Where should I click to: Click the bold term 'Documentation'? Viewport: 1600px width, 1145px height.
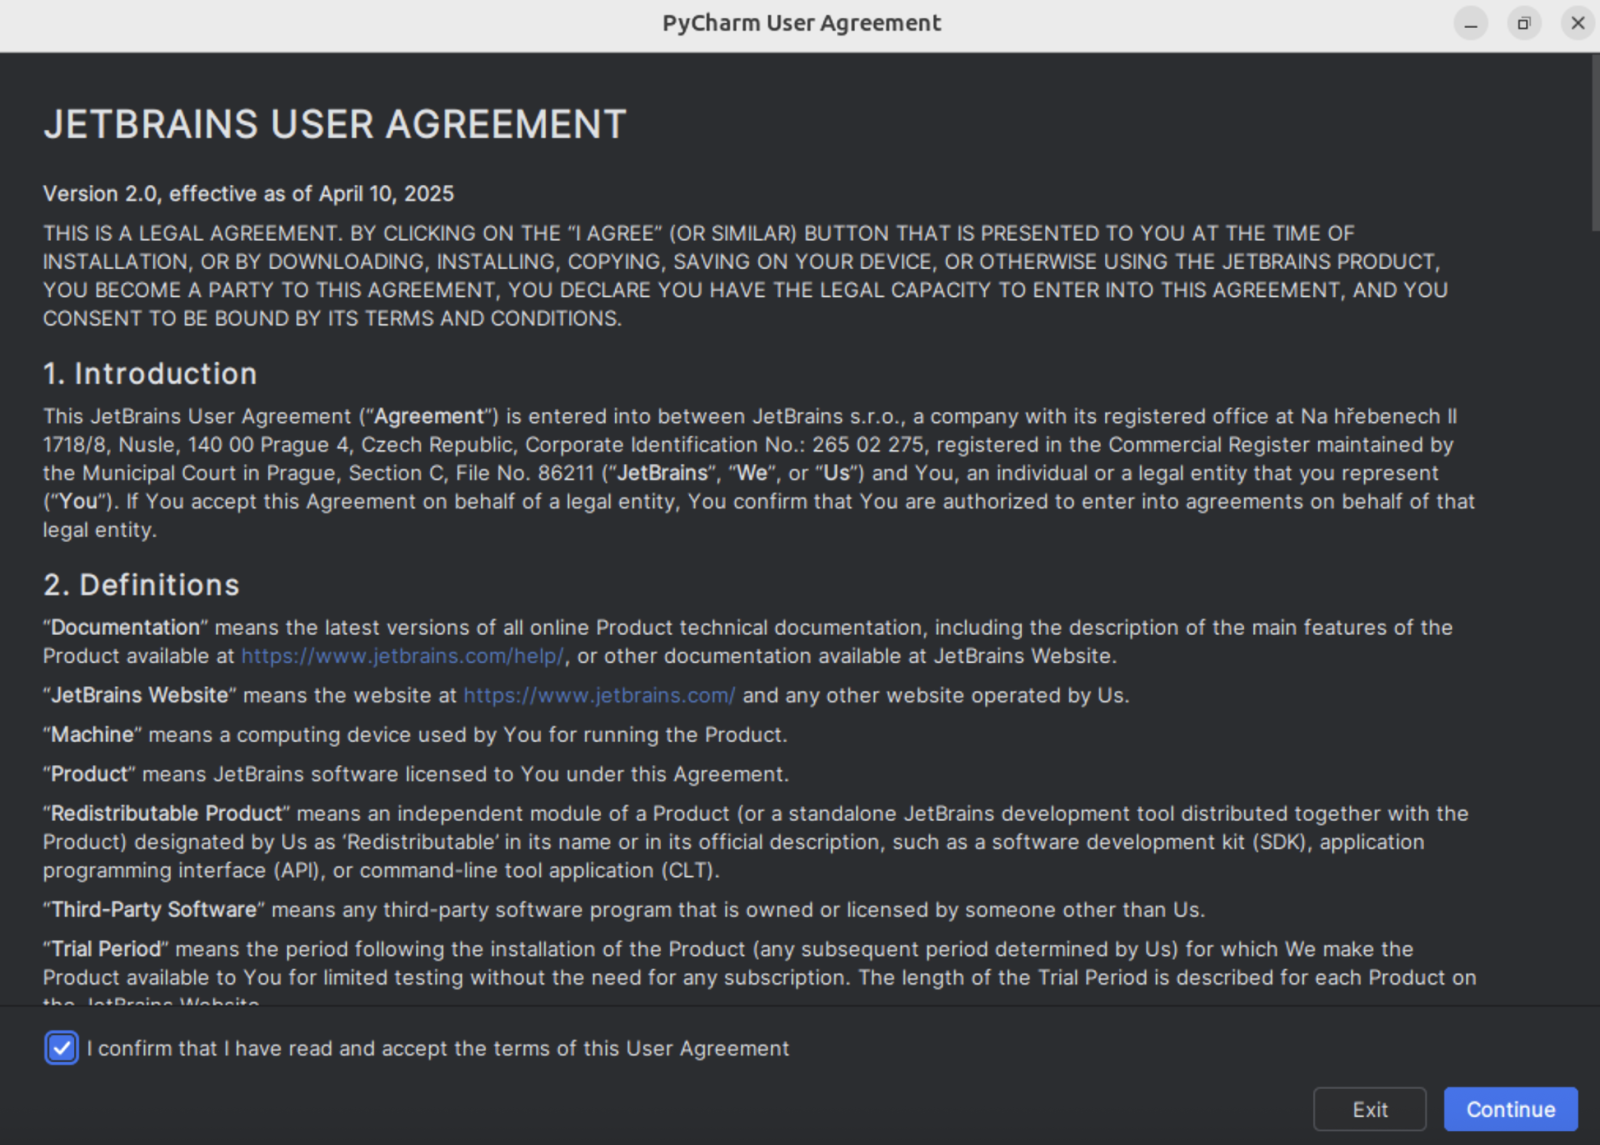[125, 627]
